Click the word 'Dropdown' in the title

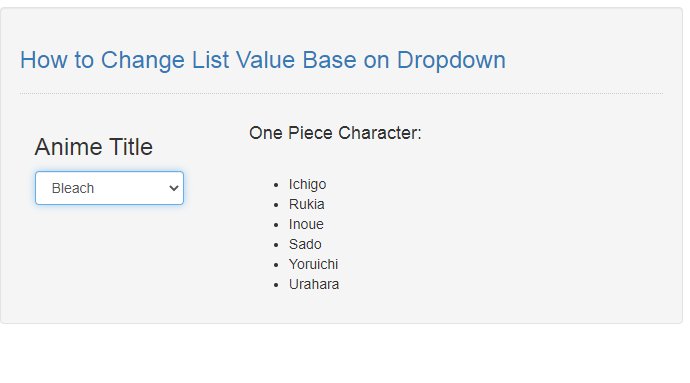click(451, 60)
